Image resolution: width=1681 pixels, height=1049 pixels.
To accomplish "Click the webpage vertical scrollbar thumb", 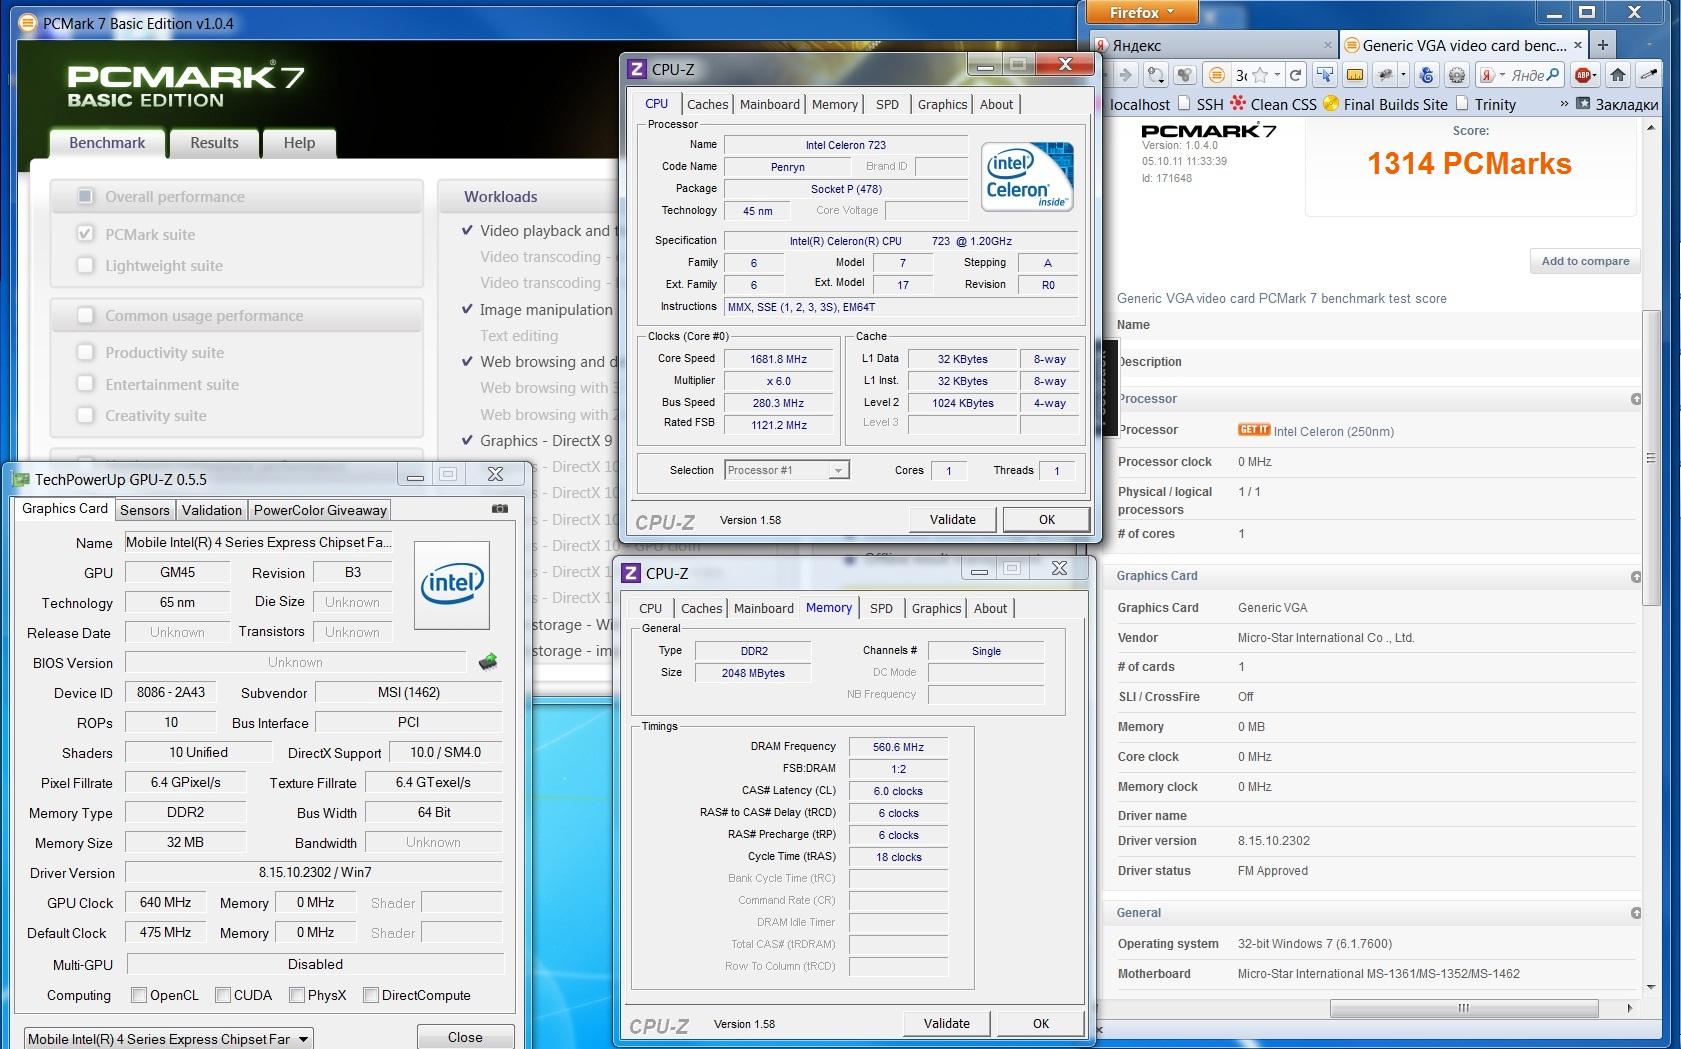I will [1651, 458].
